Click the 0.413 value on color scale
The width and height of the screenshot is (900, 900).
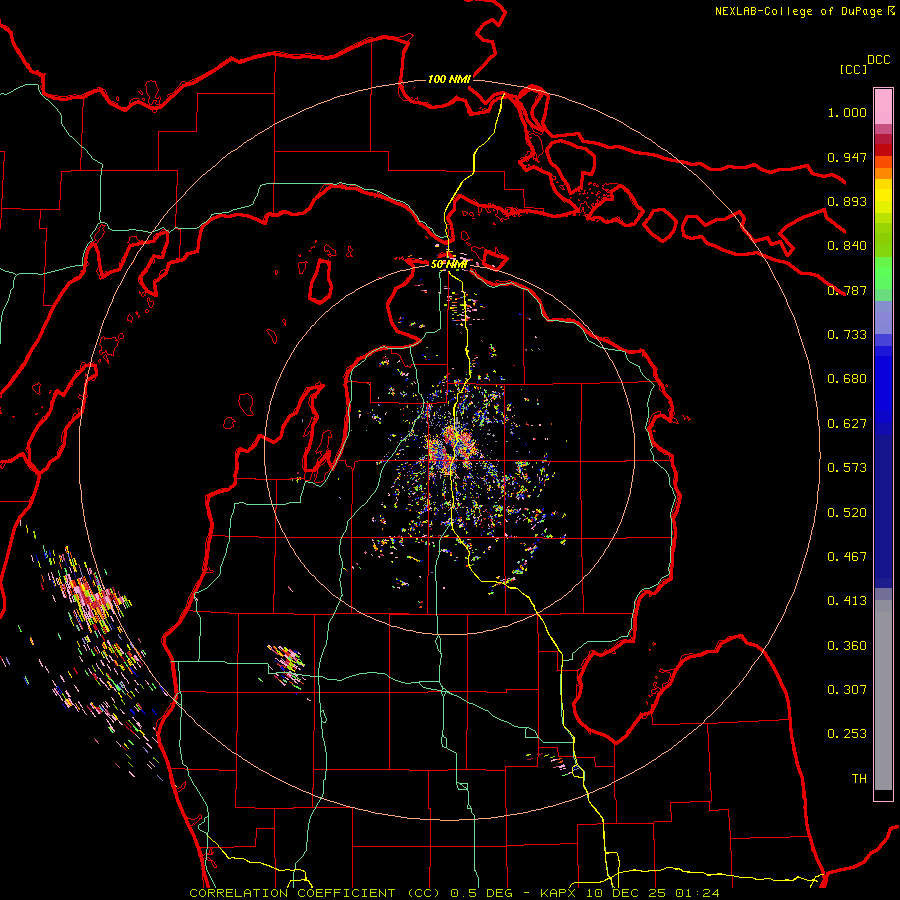[847, 601]
